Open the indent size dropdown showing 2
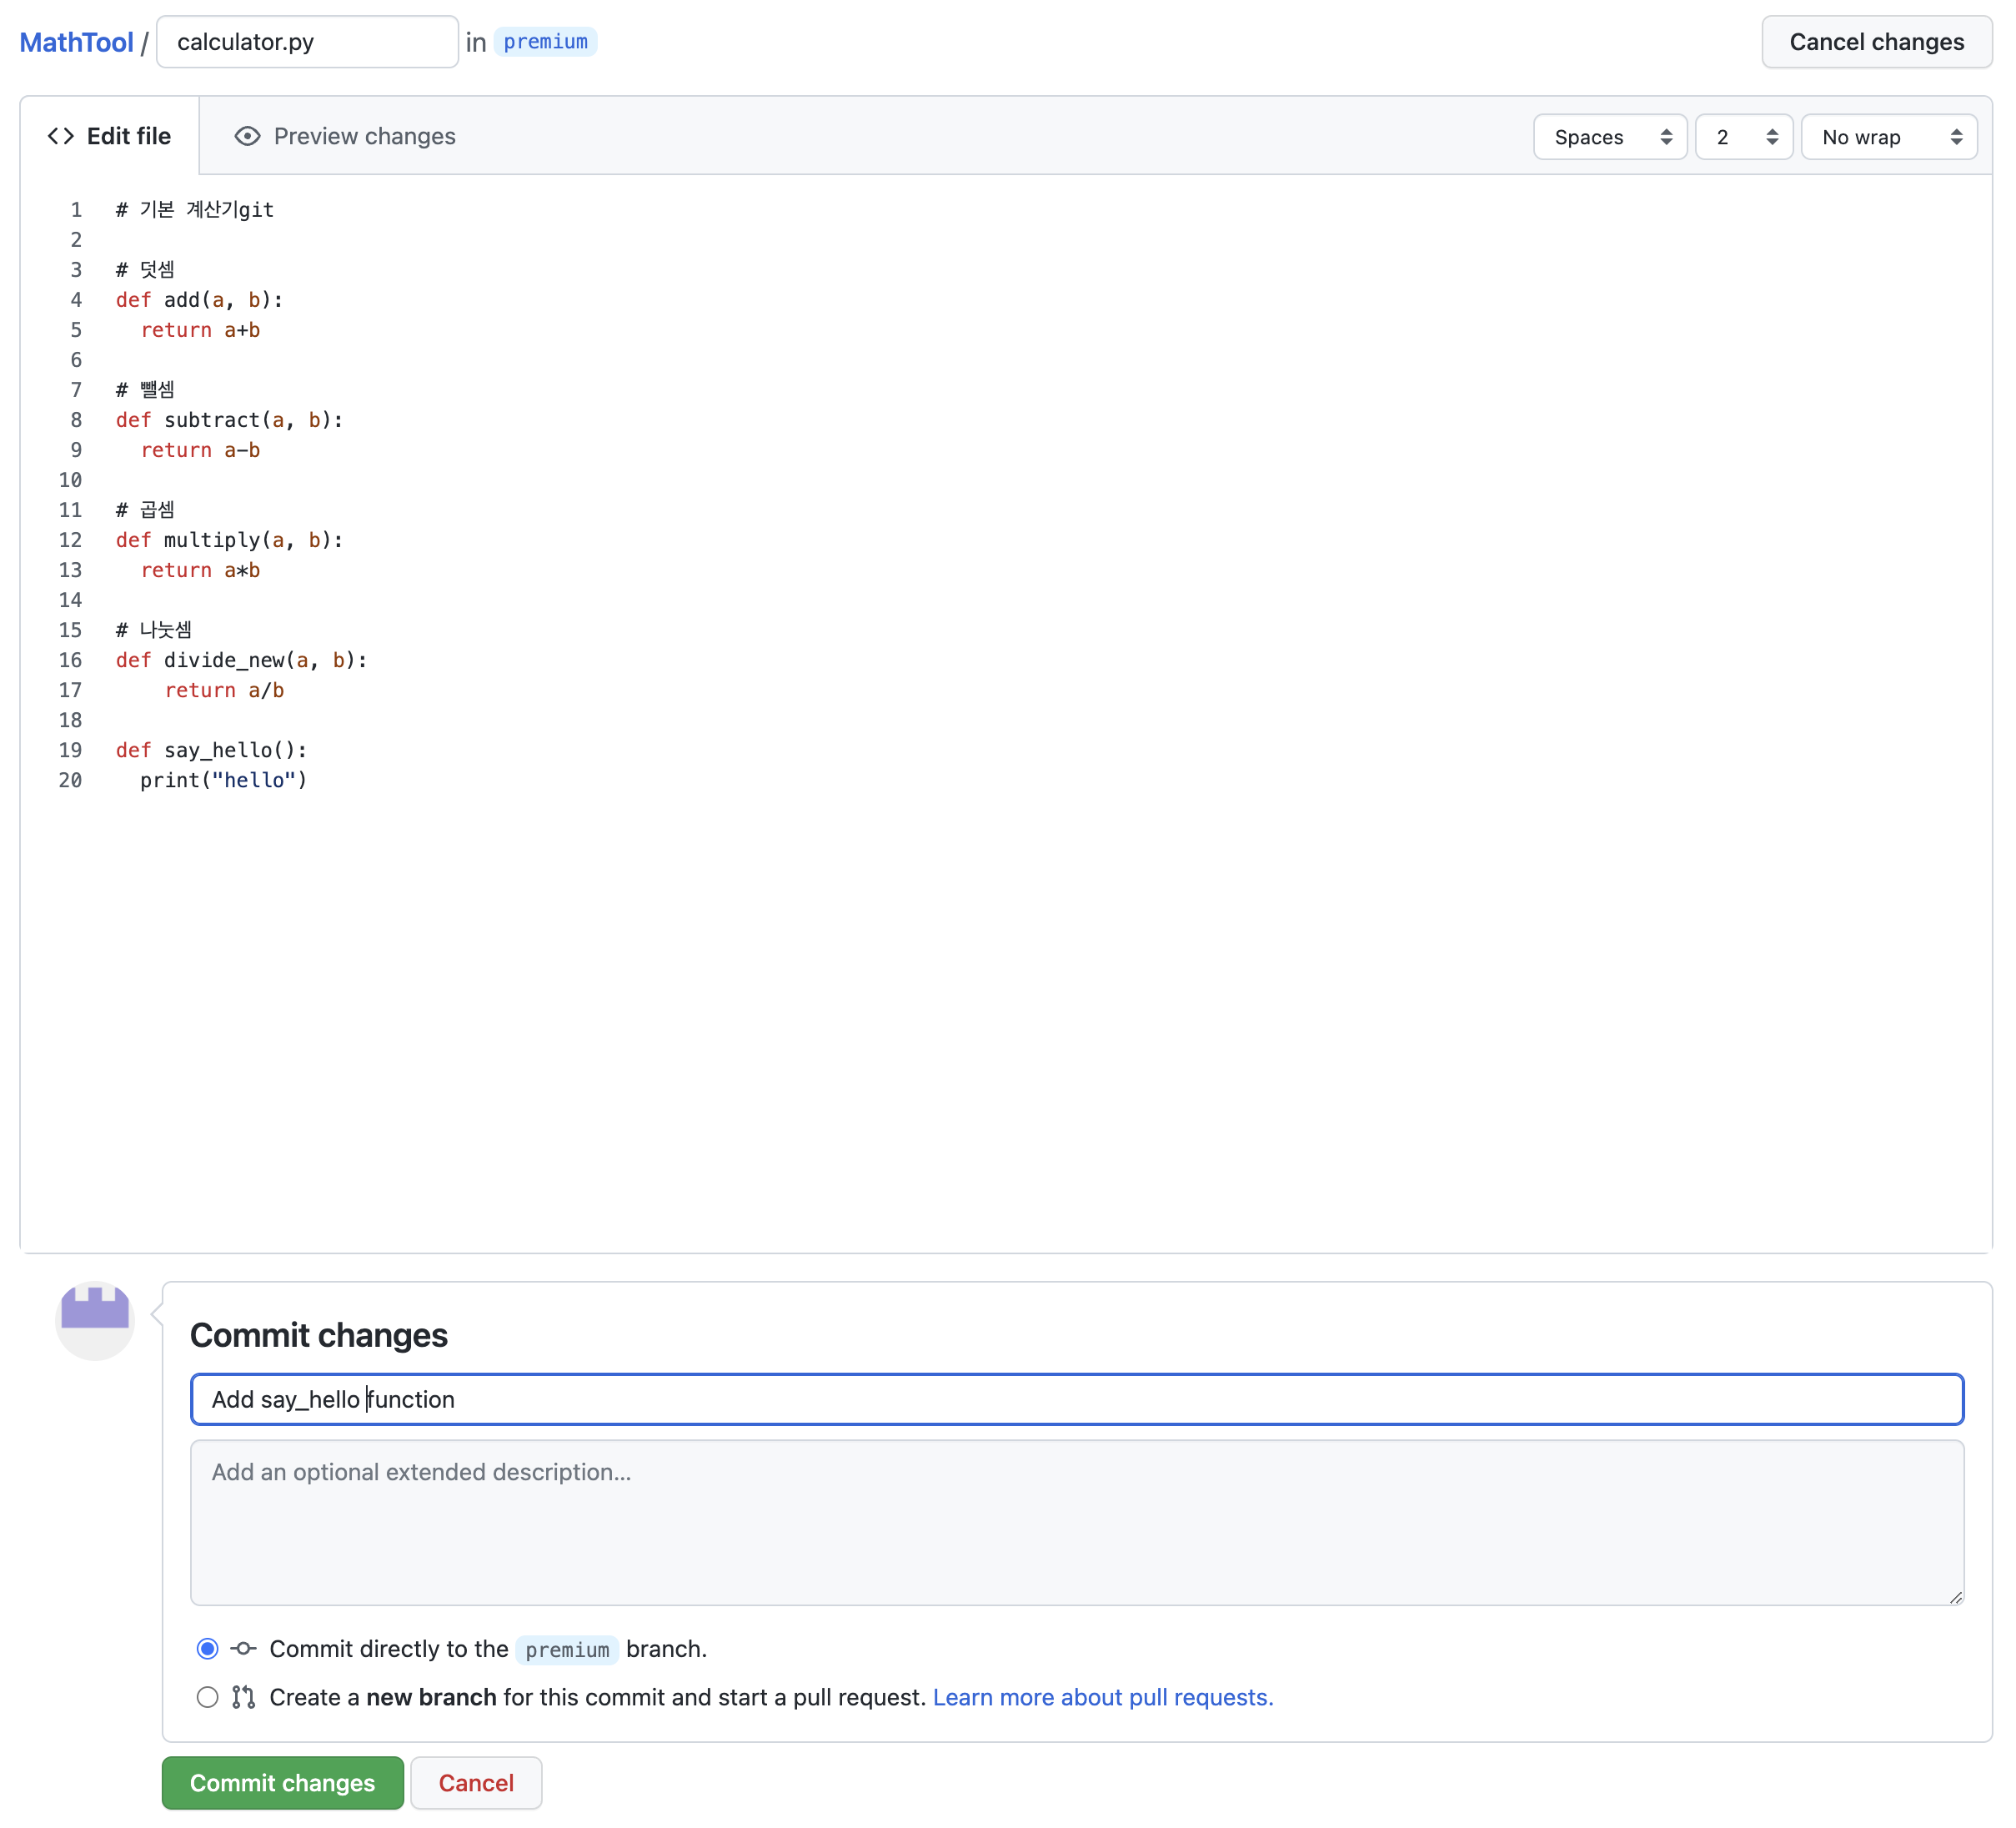2016x1828 pixels. click(1743, 137)
